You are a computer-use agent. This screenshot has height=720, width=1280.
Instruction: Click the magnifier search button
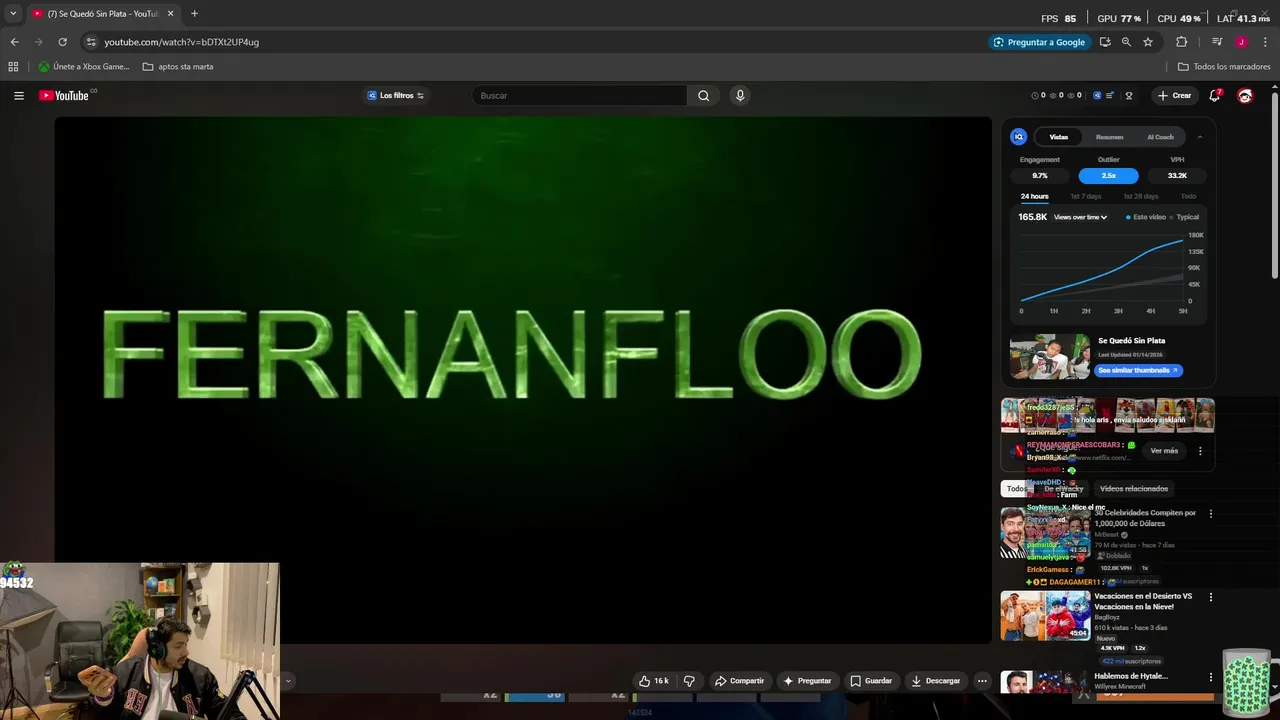[x=704, y=96]
